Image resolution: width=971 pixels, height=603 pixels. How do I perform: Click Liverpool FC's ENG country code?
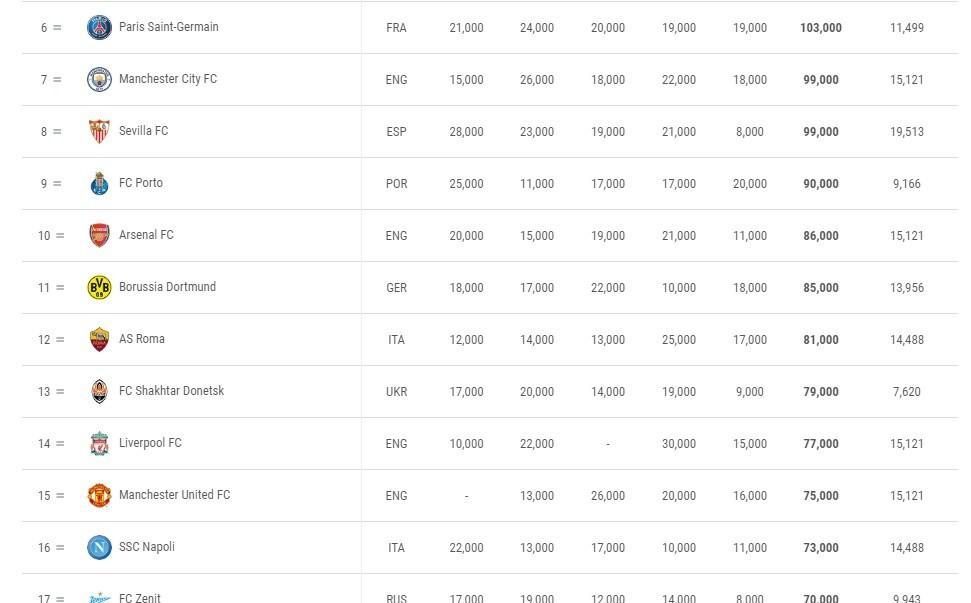(x=396, y=444)
